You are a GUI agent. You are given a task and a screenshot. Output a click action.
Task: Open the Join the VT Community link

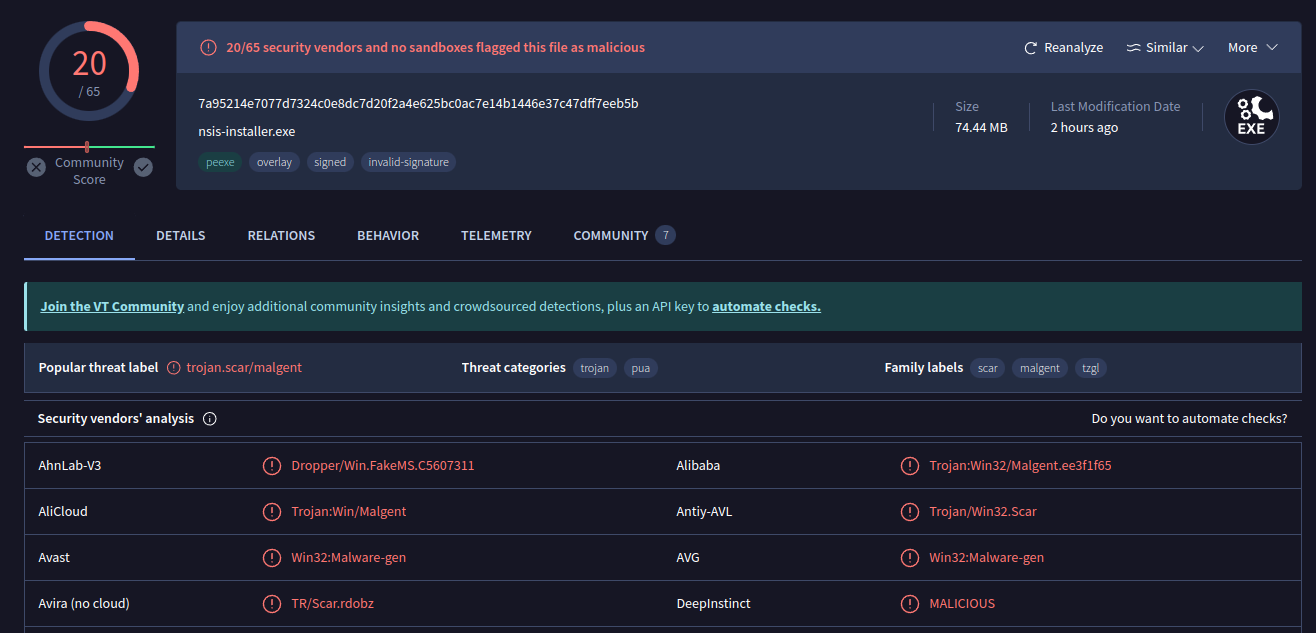coord(112,307)
